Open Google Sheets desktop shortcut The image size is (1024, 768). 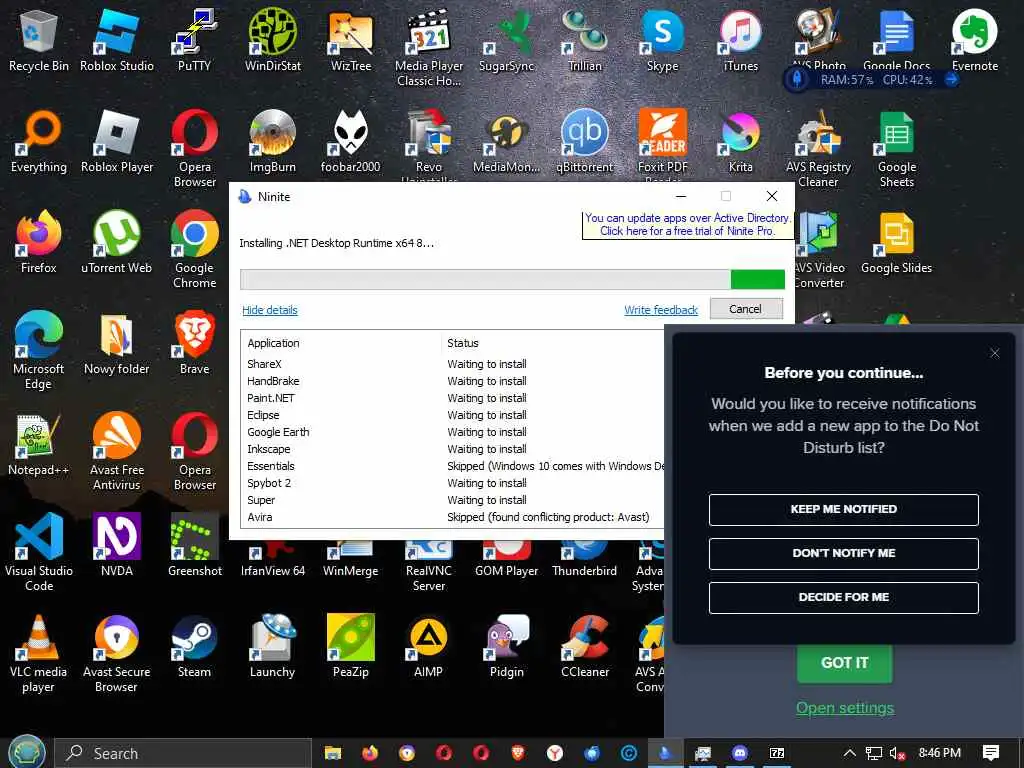(897, 149)
